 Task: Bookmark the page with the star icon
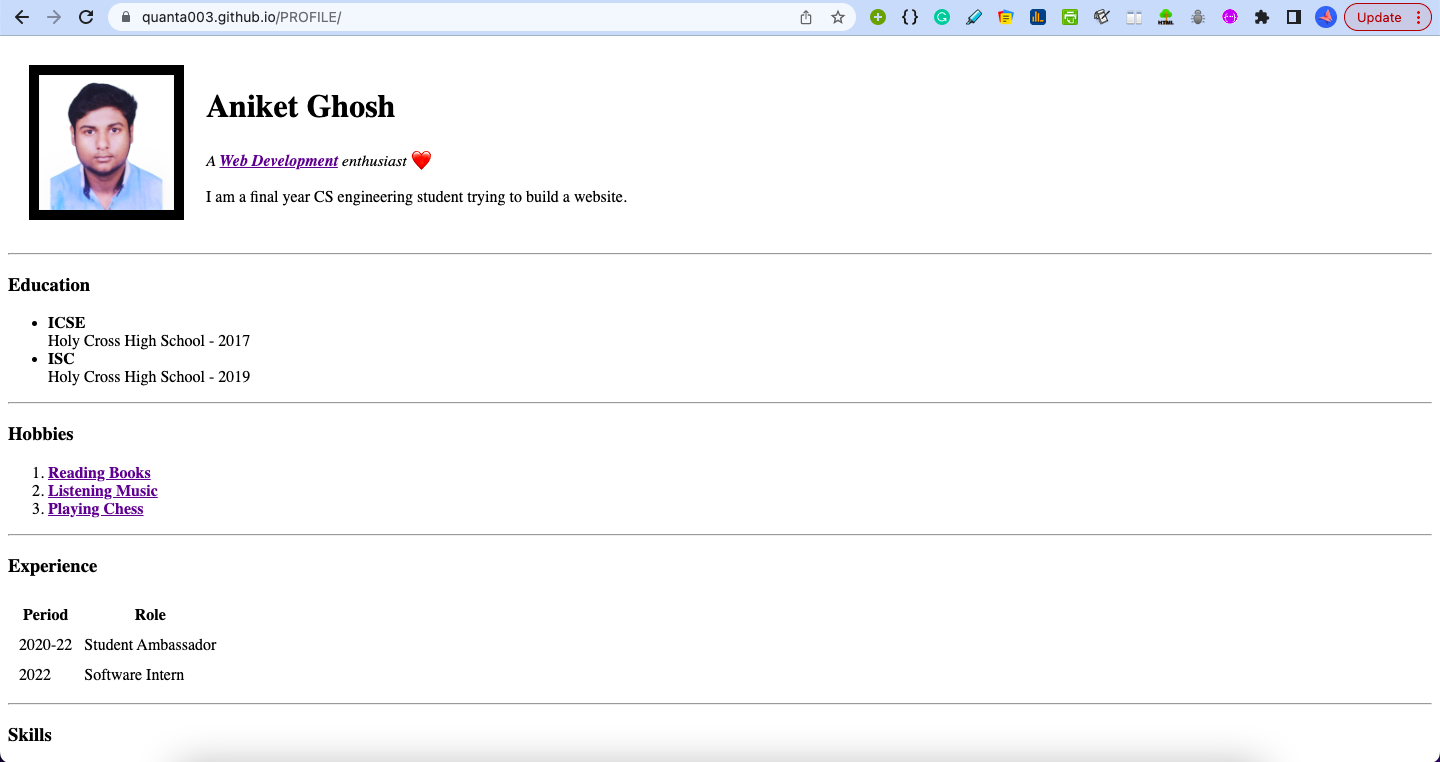click(838, 17)
